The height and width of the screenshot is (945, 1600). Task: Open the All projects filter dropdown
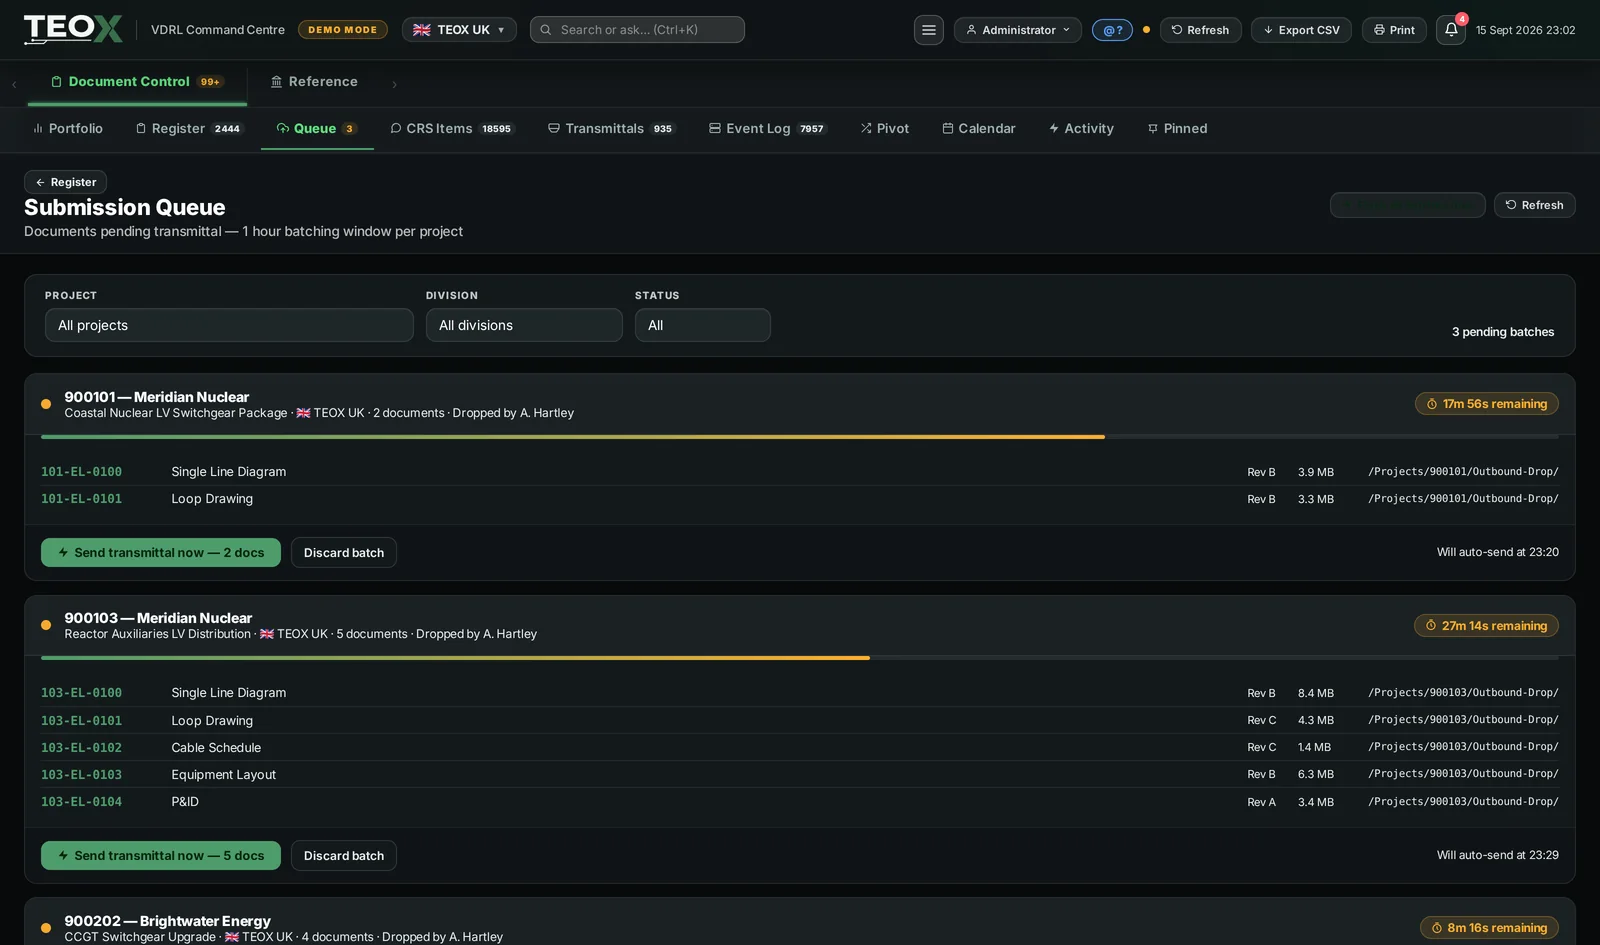pos(229,325)
